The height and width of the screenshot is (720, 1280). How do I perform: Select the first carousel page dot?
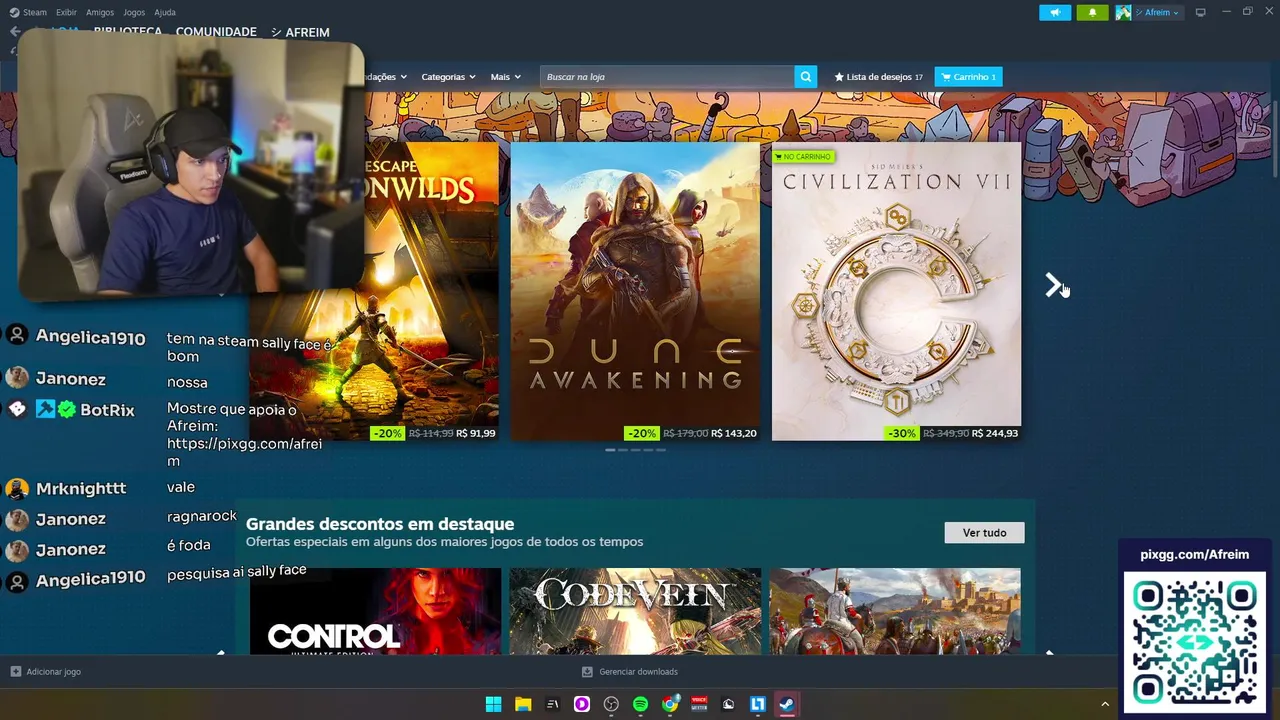610,450
